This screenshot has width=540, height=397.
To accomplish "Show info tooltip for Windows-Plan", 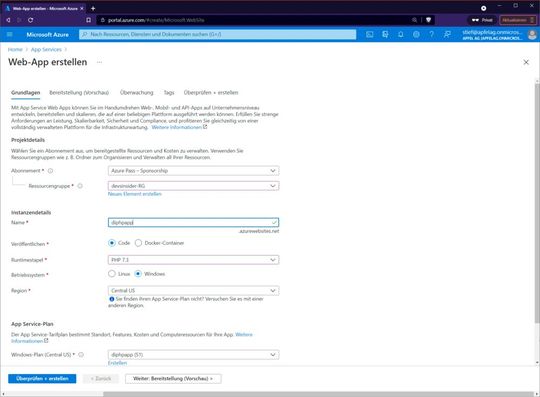I will [81, 355].
